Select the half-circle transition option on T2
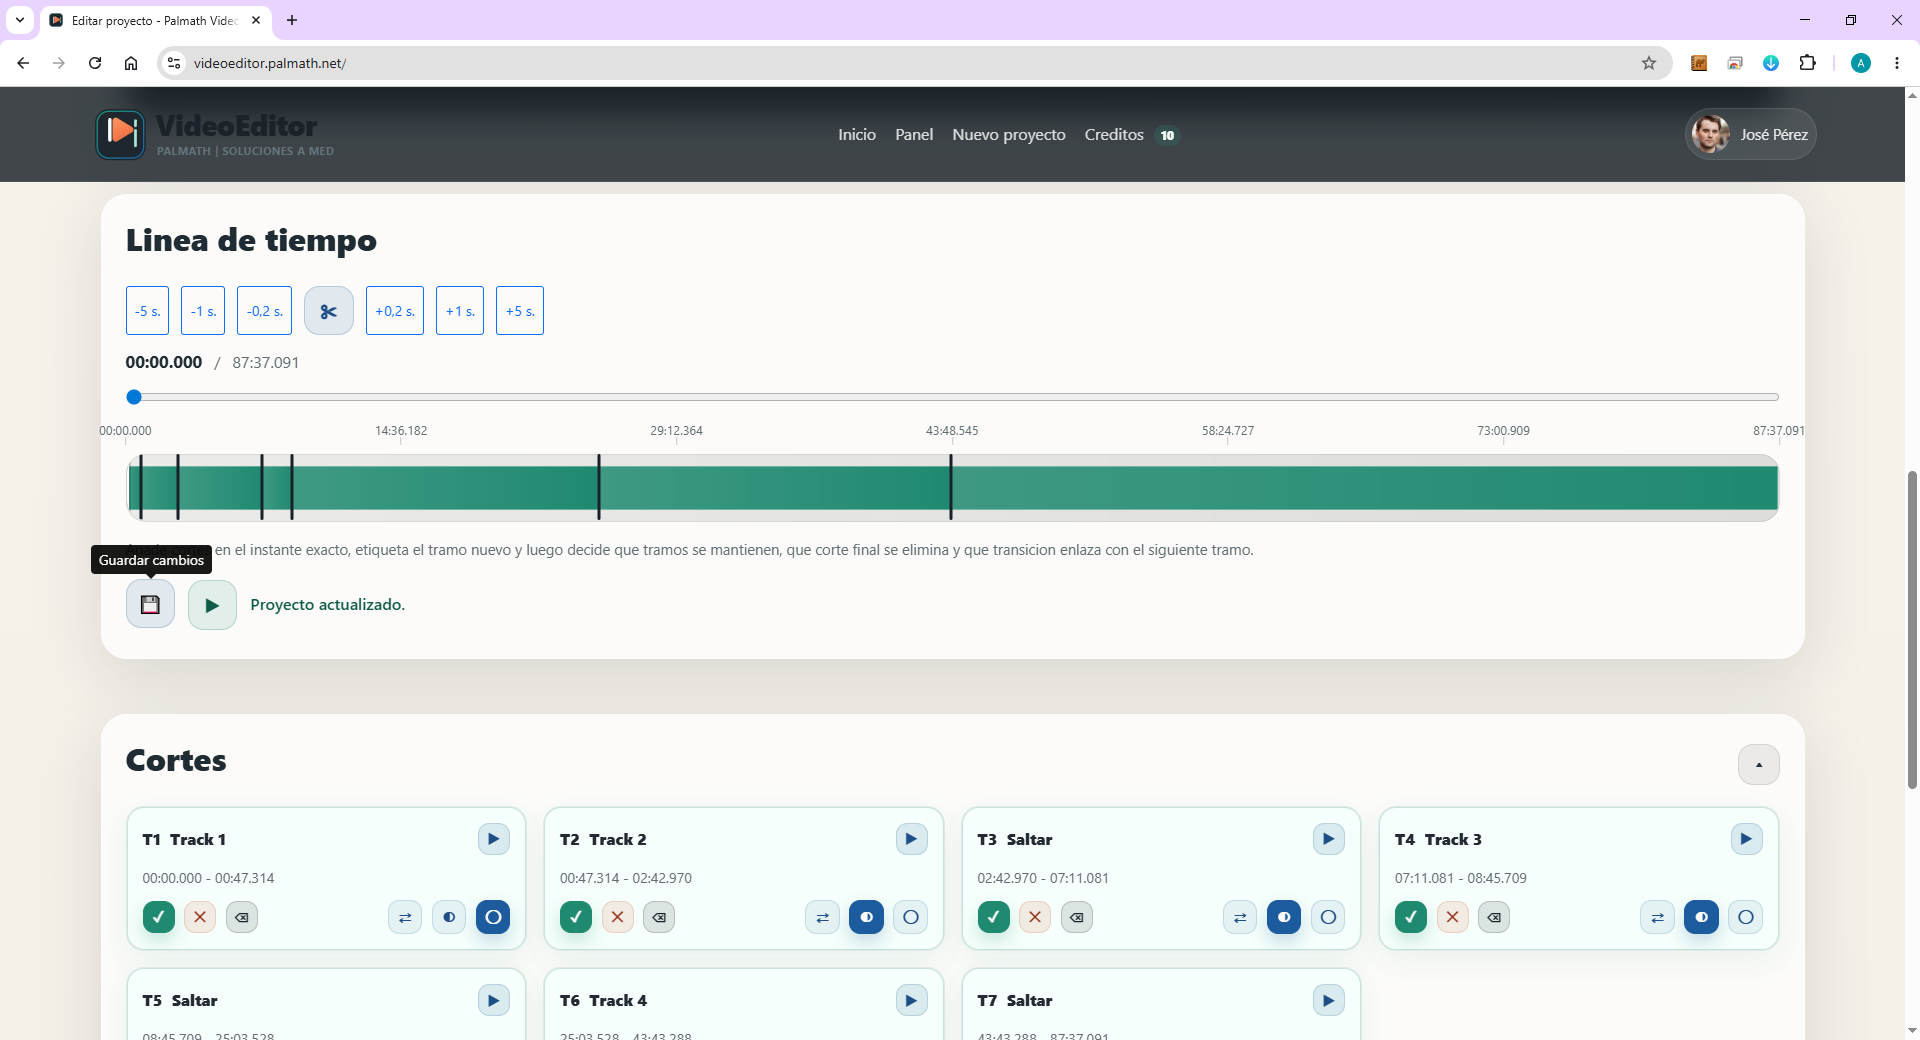This screenshot has width=1920, height=1040. click(866, 917)
